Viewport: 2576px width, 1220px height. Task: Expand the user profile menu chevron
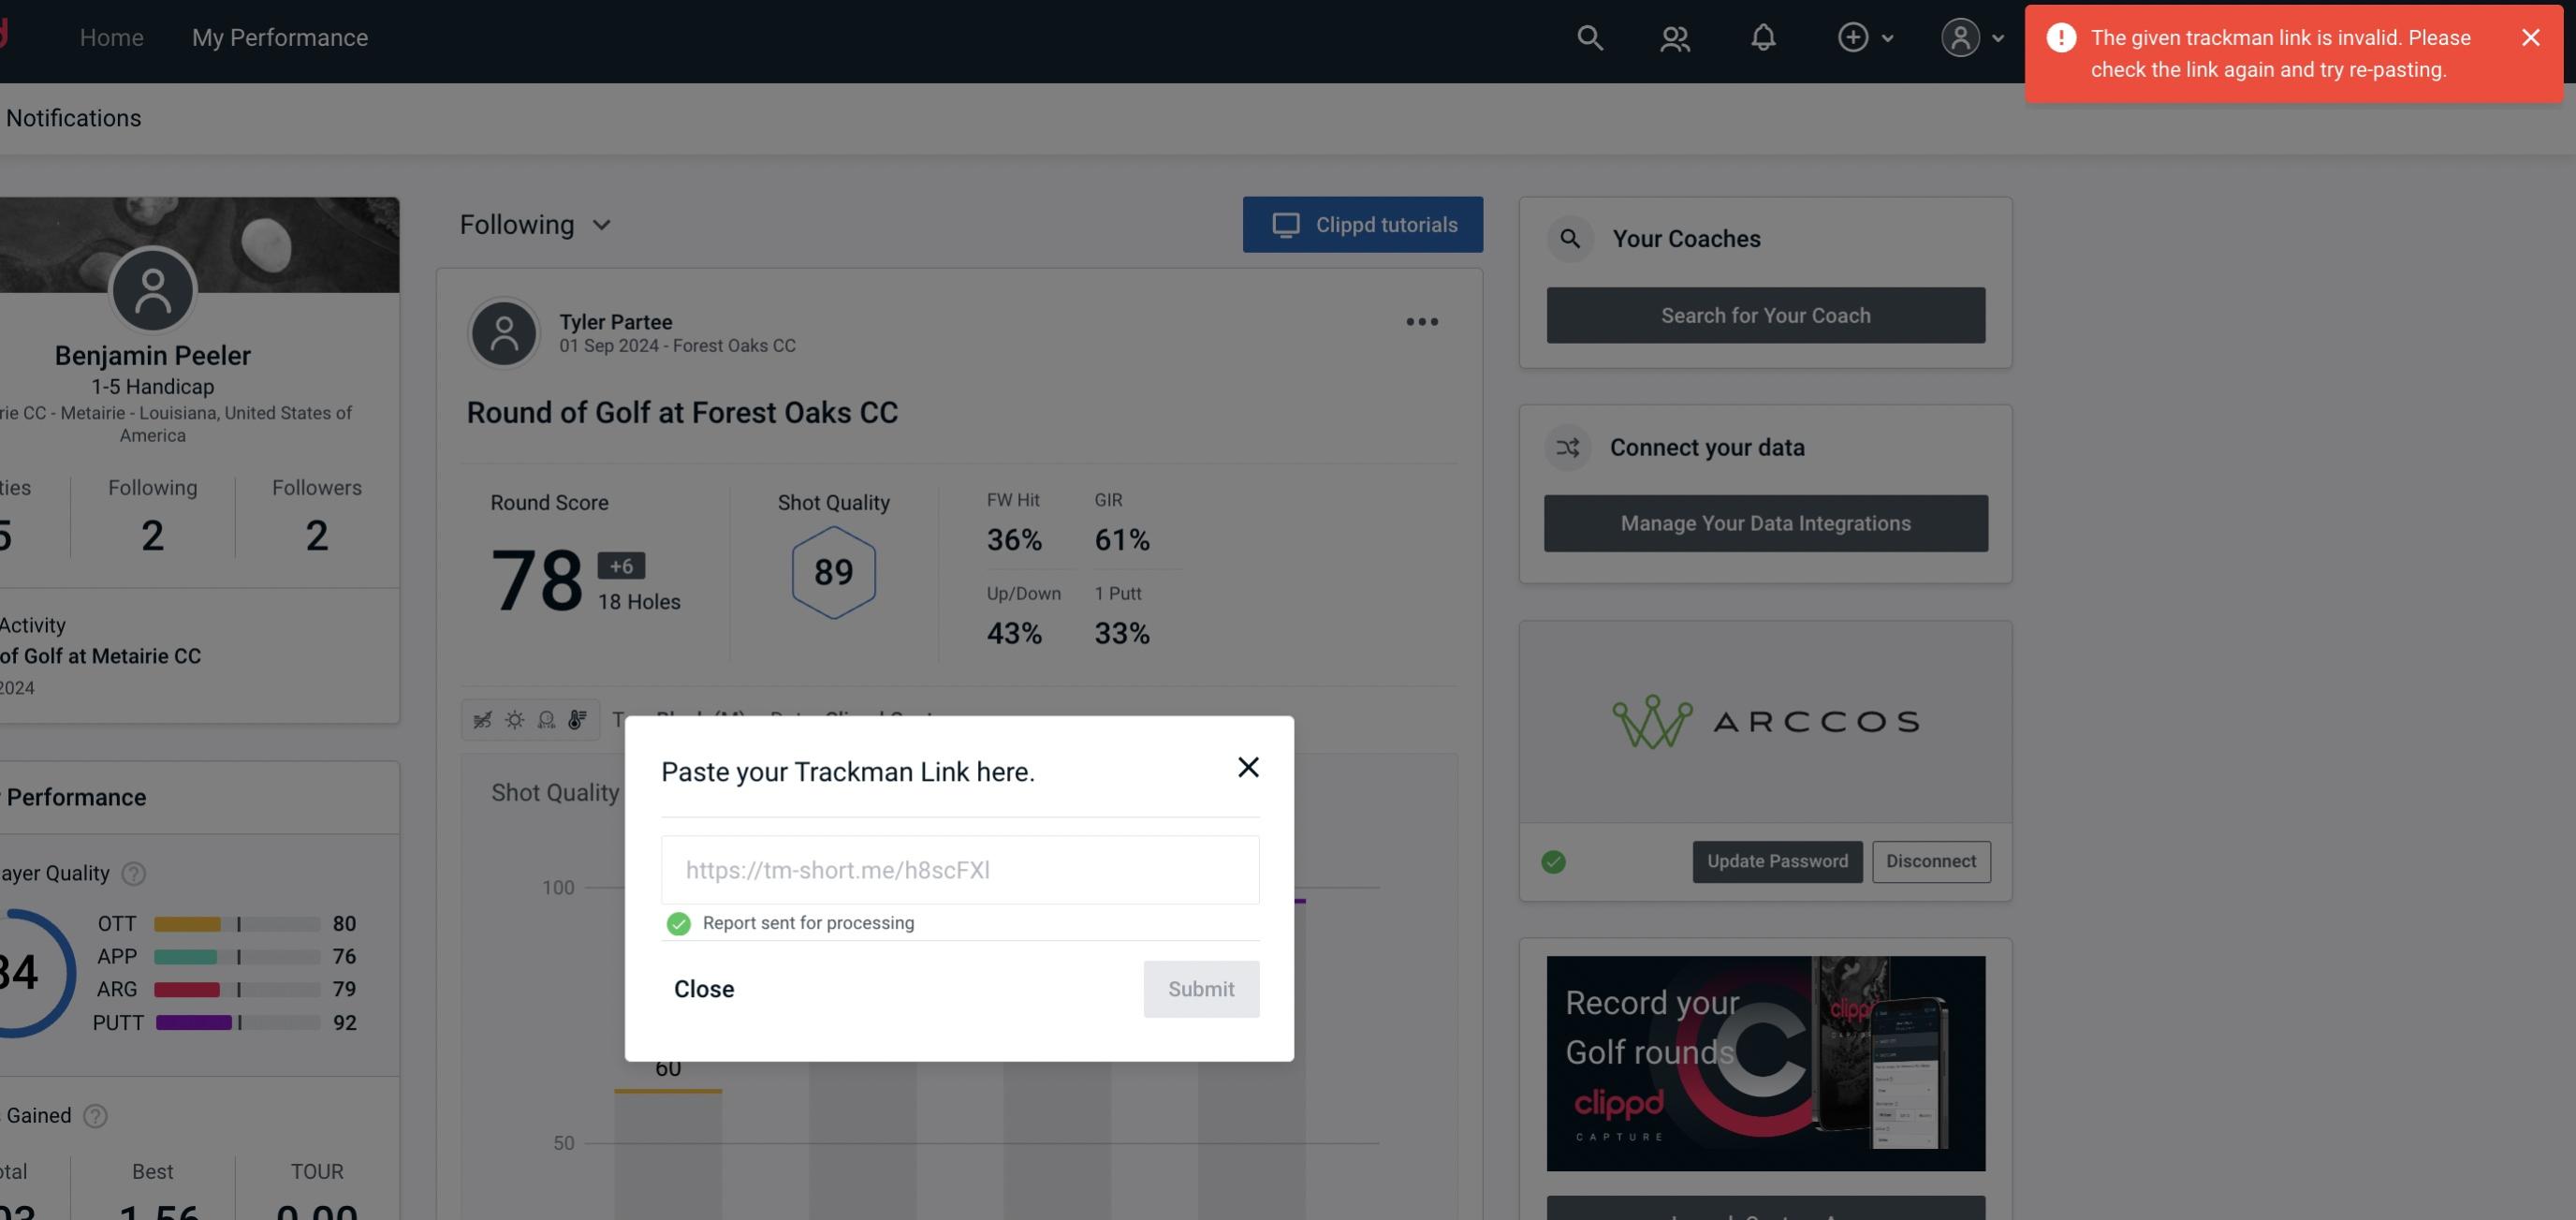[x=2001, y=37]
